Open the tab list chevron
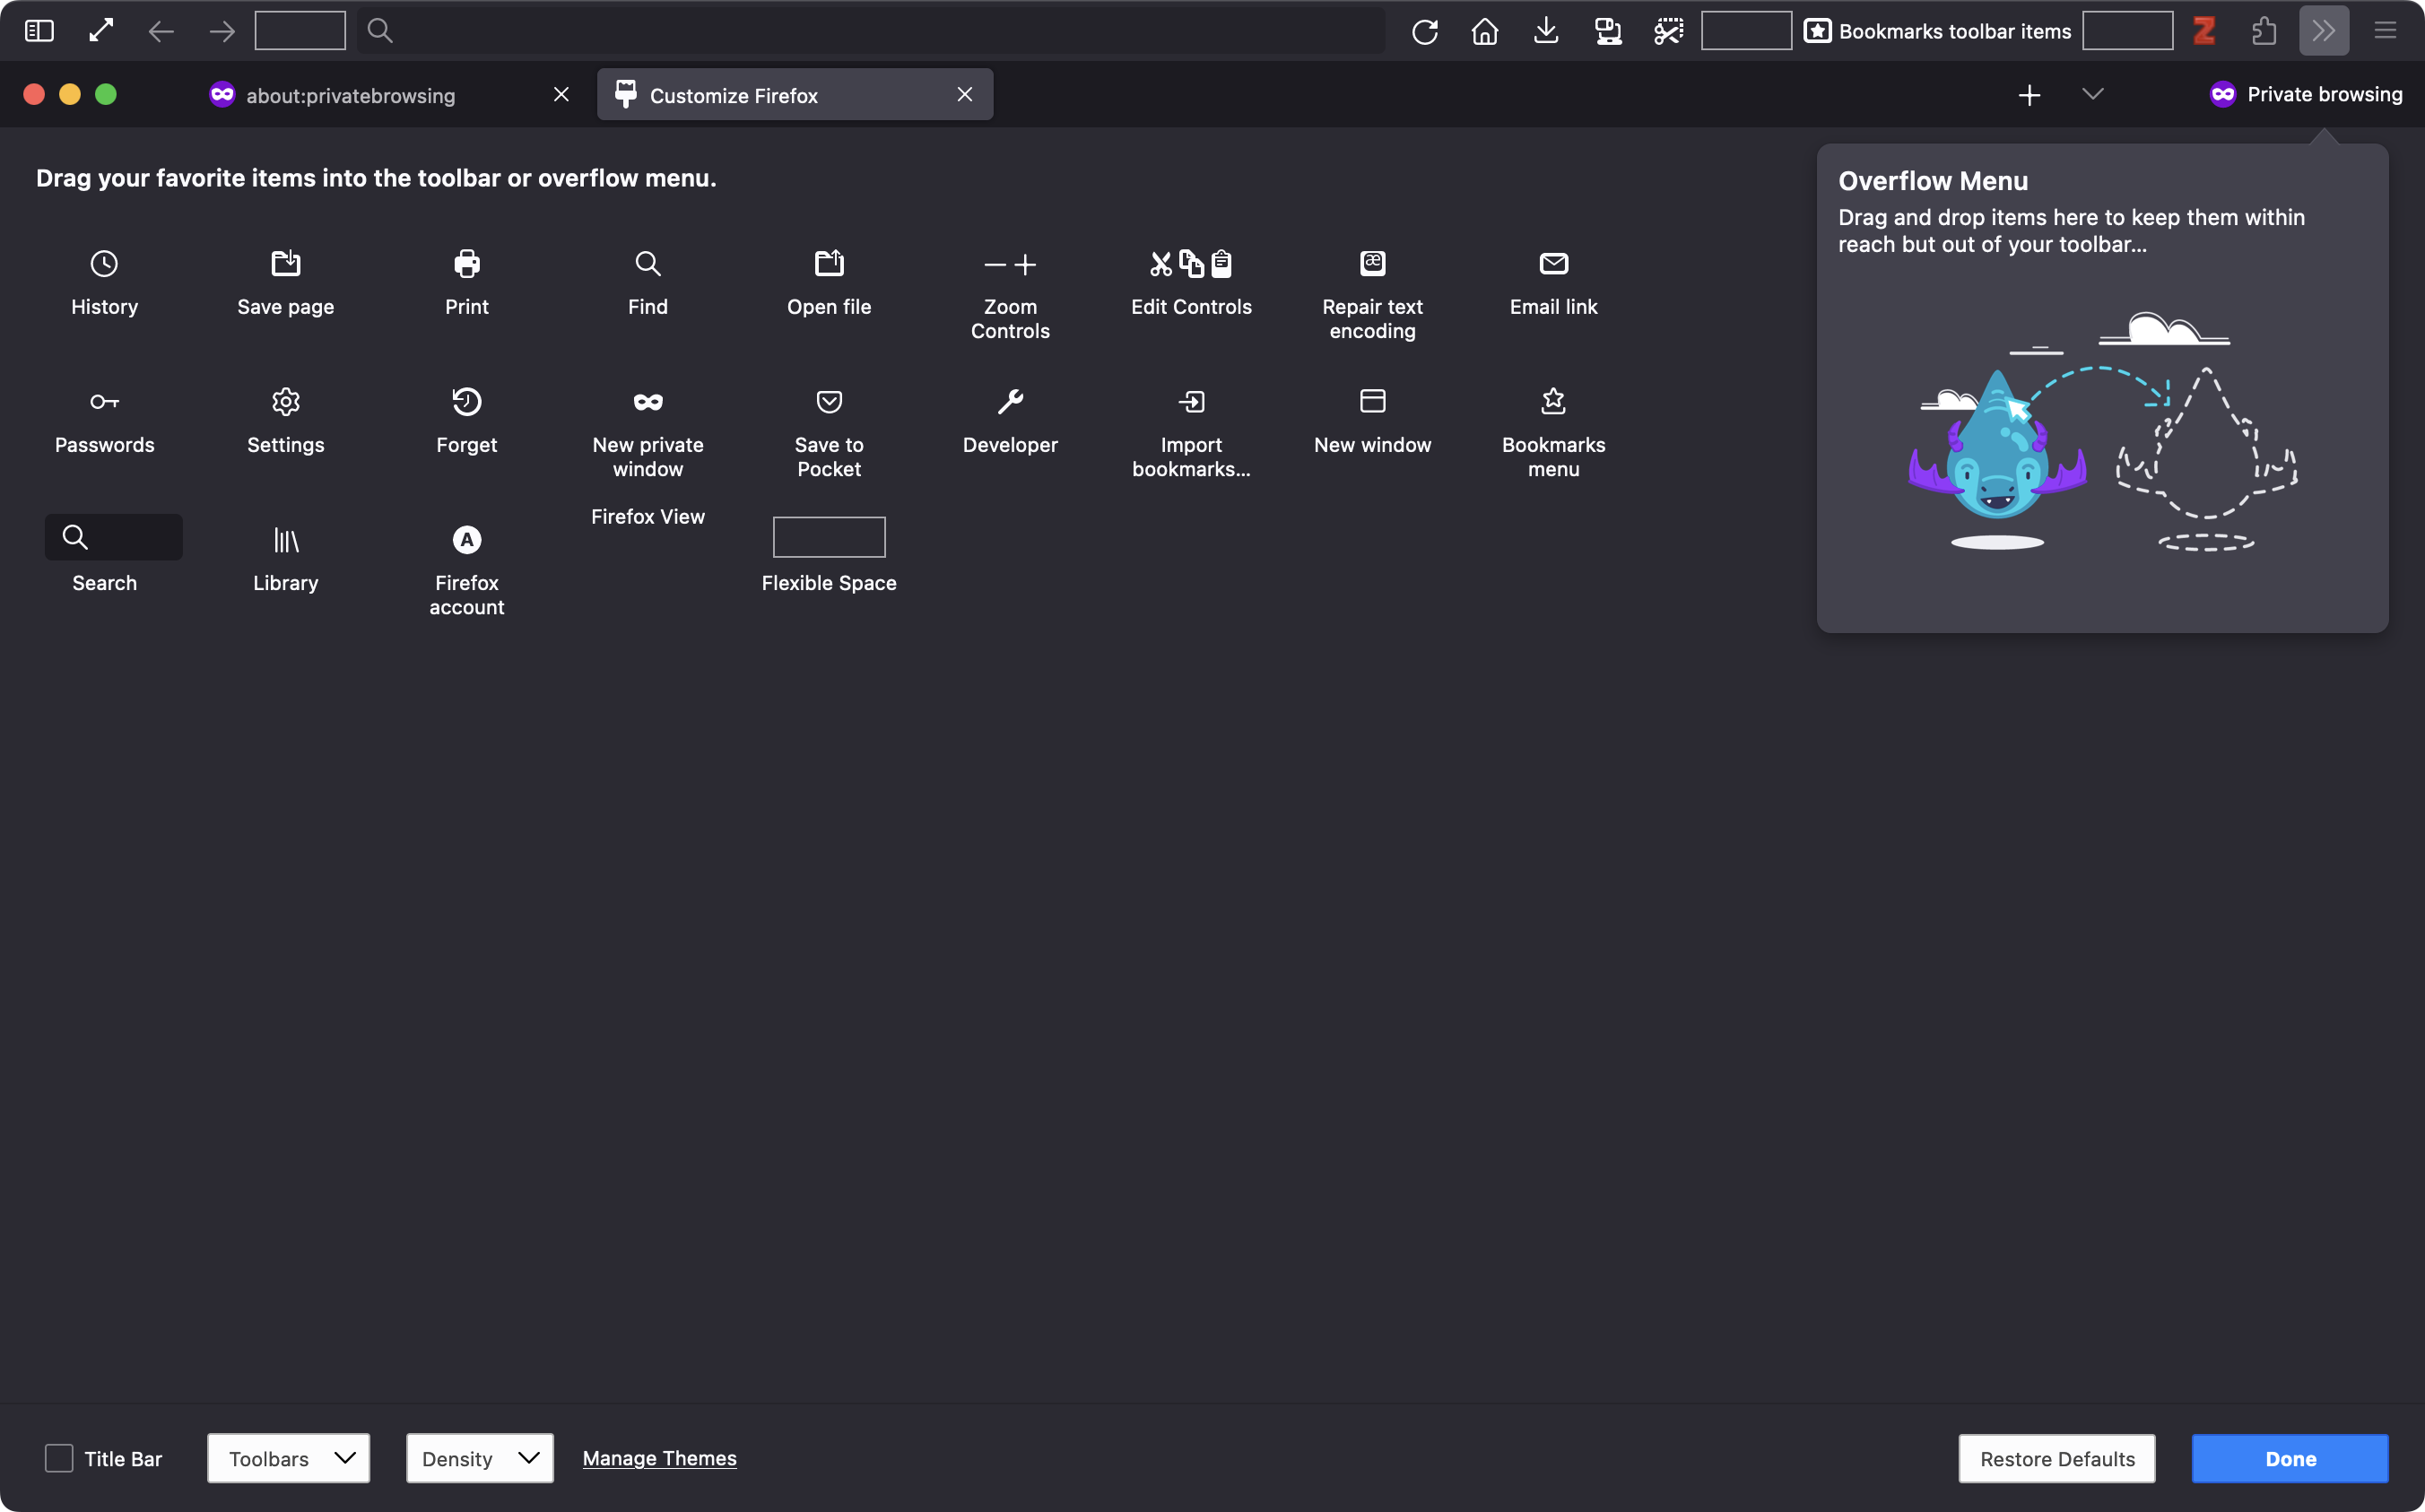Viewport: 2425px width, 1512px height. [x=2094, y=94]
